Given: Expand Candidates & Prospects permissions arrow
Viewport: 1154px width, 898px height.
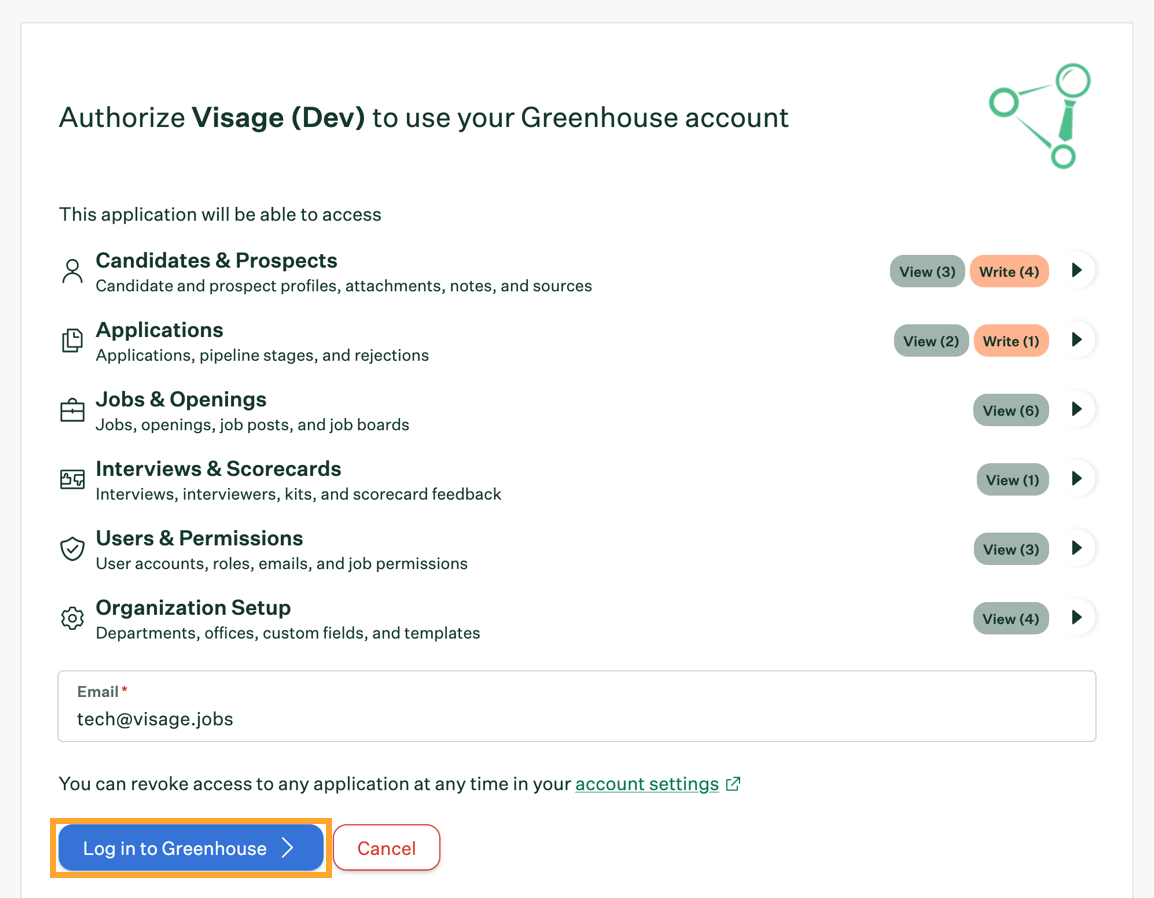Looking at the screenshot, I should click(x=1077, y=270).
